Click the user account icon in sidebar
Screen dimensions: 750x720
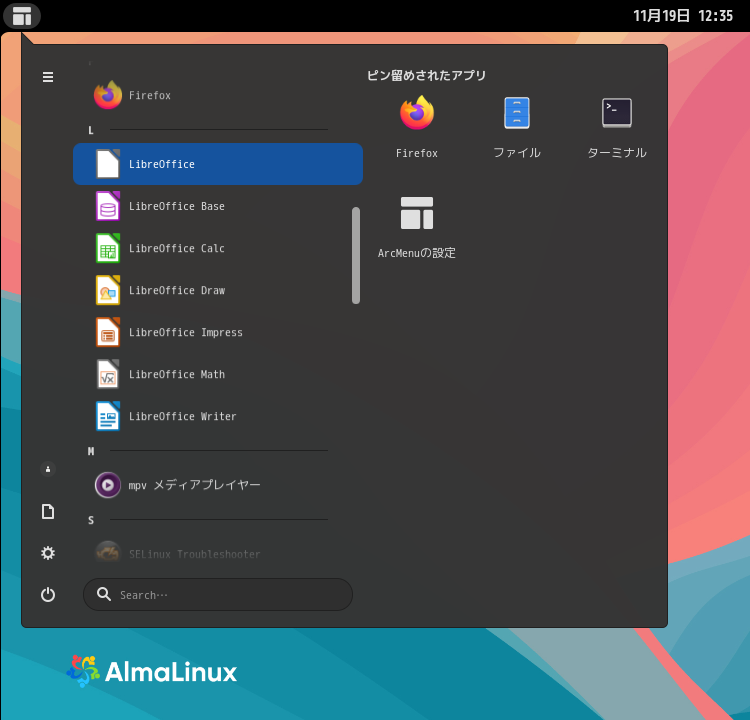[x=48, y=469]
